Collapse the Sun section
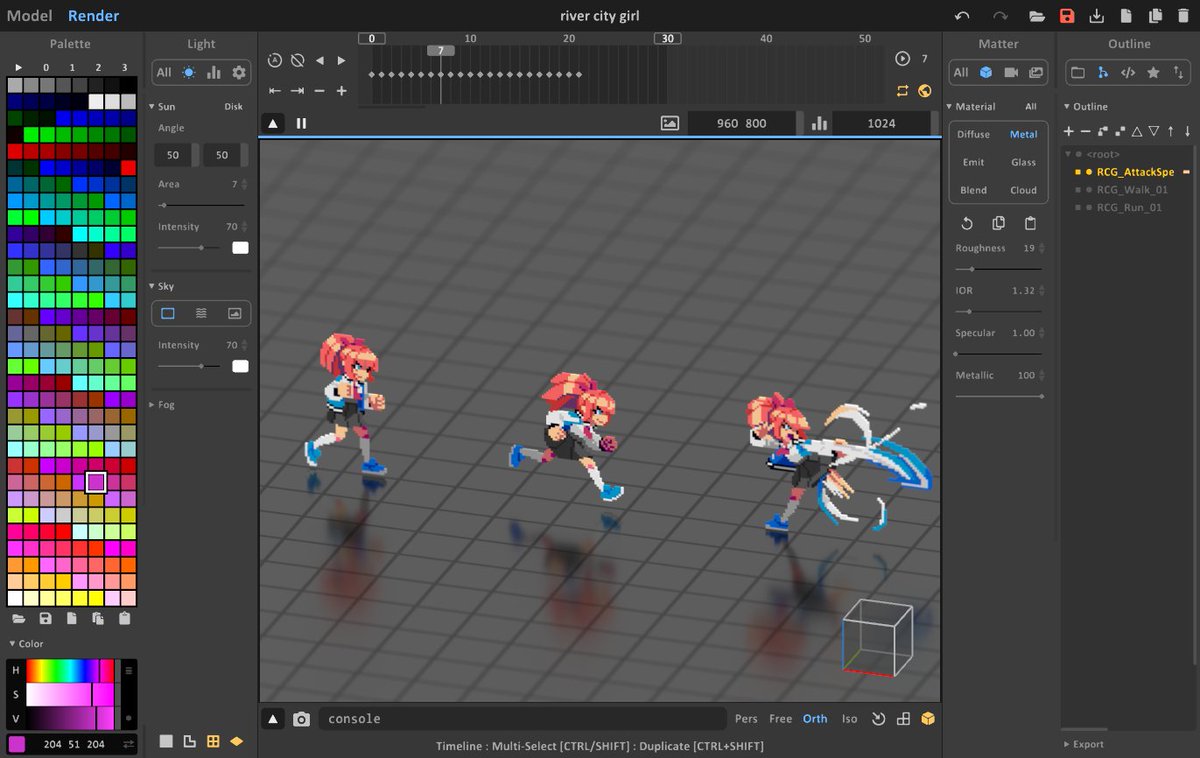This screenshot has height=758, width=1200. (152, 106)
